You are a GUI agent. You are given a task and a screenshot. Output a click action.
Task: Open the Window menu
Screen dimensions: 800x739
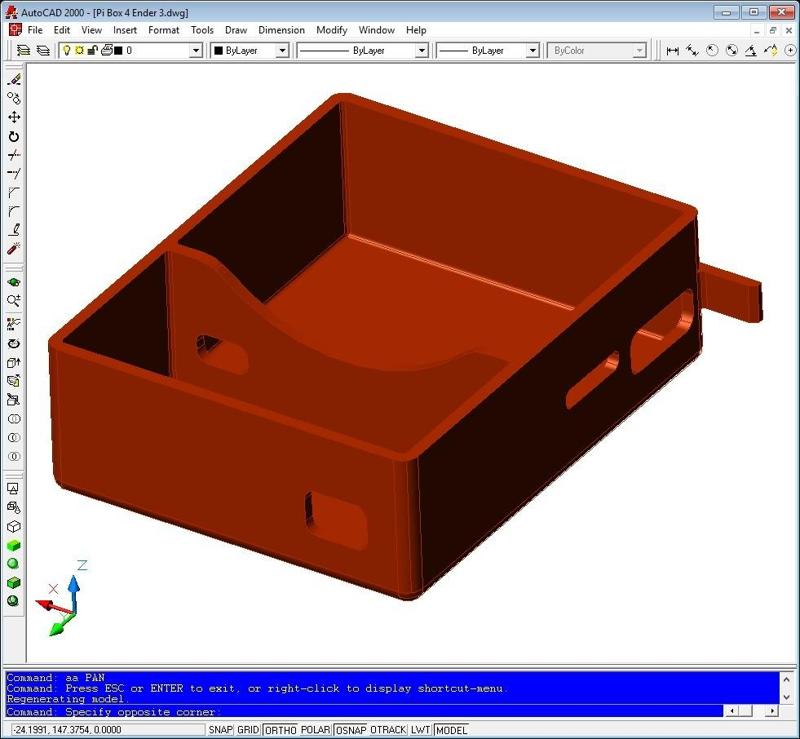coord(377,30)
